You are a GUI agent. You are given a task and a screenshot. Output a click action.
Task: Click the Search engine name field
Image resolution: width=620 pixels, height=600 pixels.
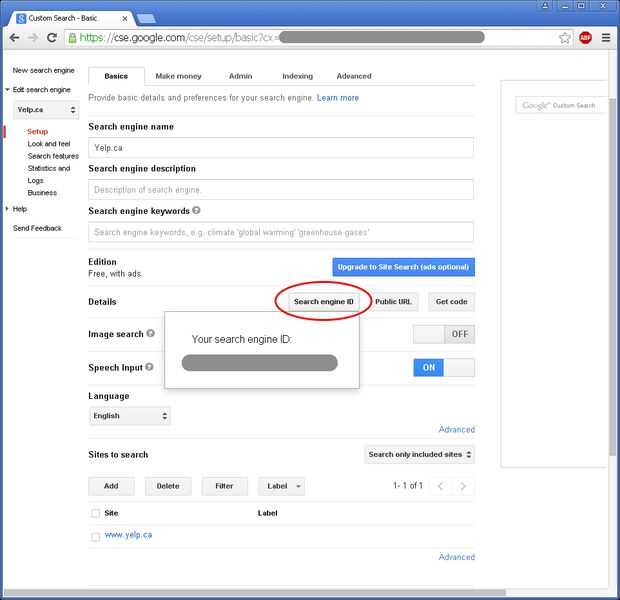tap(281, 148)
